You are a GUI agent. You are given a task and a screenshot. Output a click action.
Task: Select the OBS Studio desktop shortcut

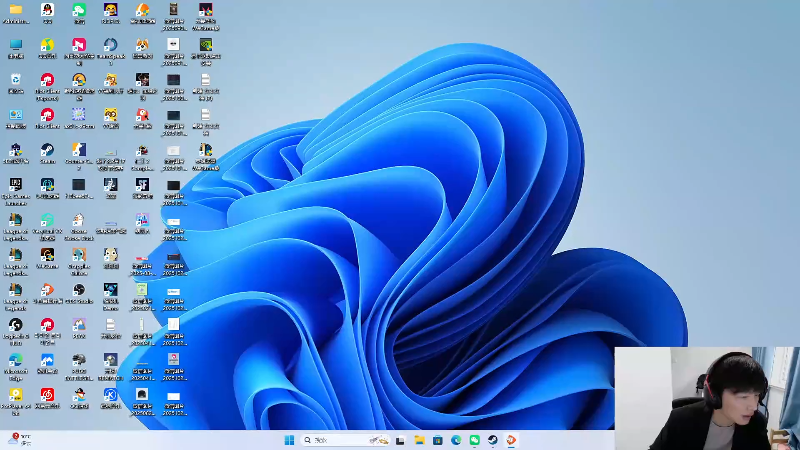coord(79,290)
